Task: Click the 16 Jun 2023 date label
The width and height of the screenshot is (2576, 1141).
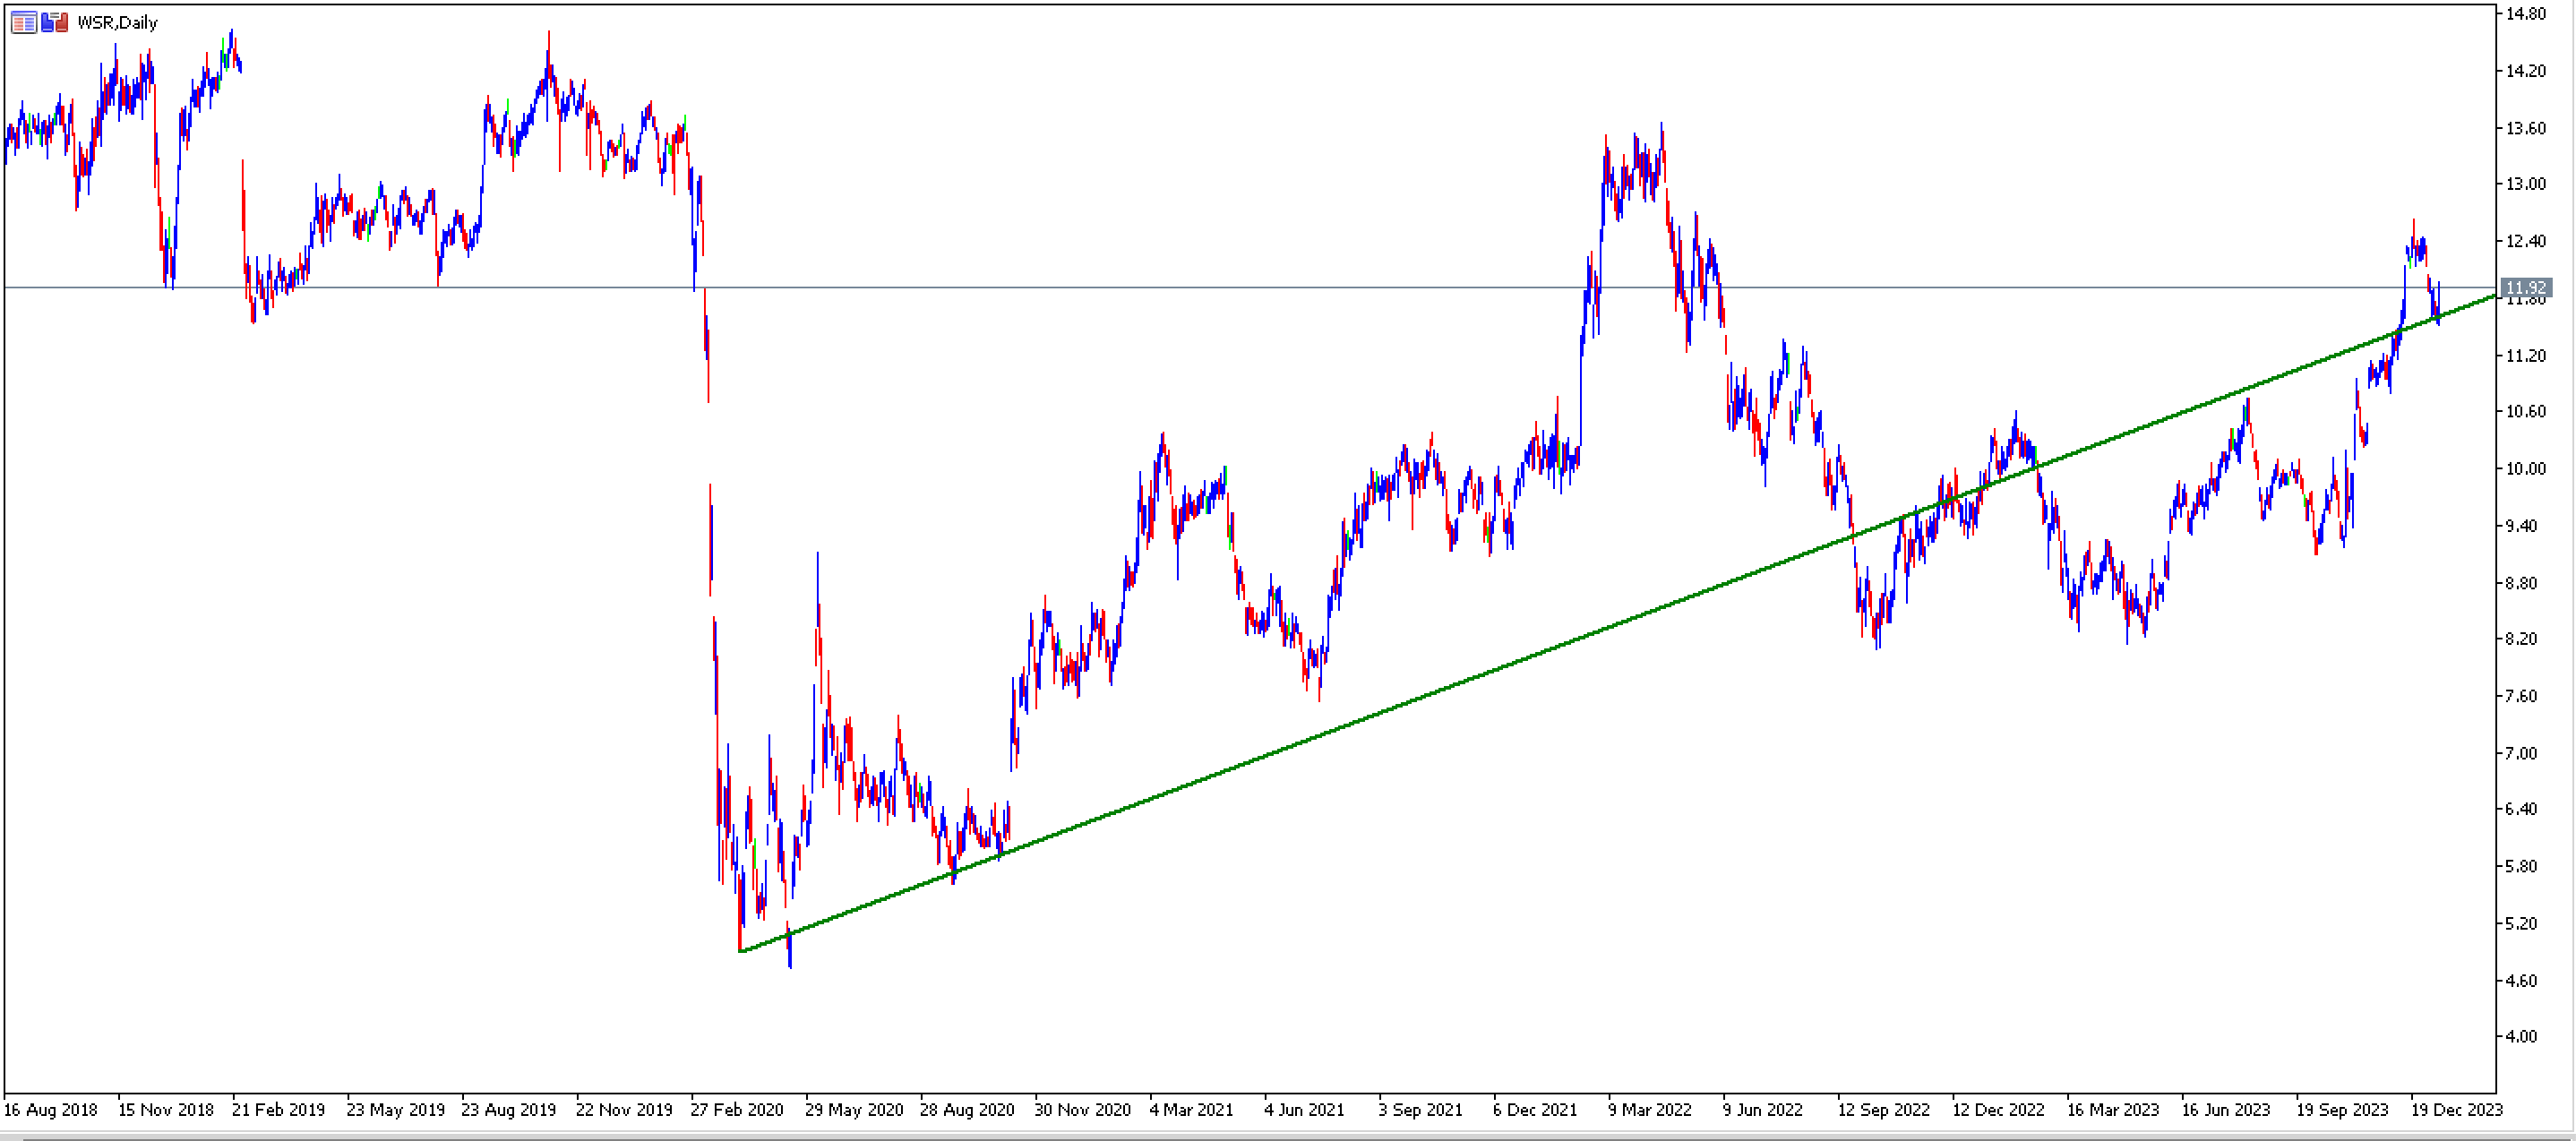Action: [2226, 1109]
